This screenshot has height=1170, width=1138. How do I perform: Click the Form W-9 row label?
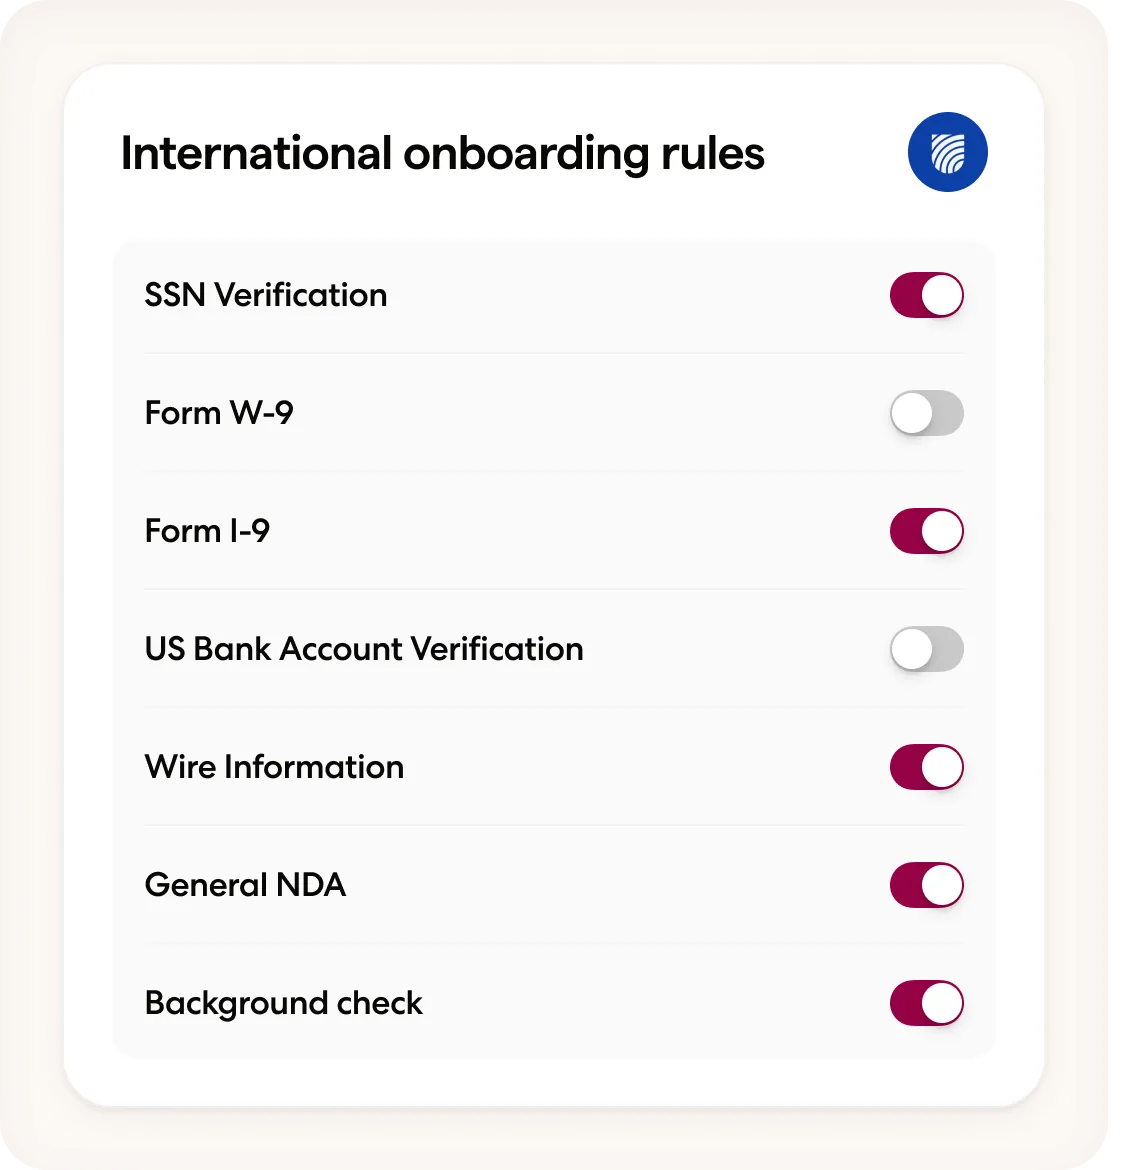[x=217, y=413]
